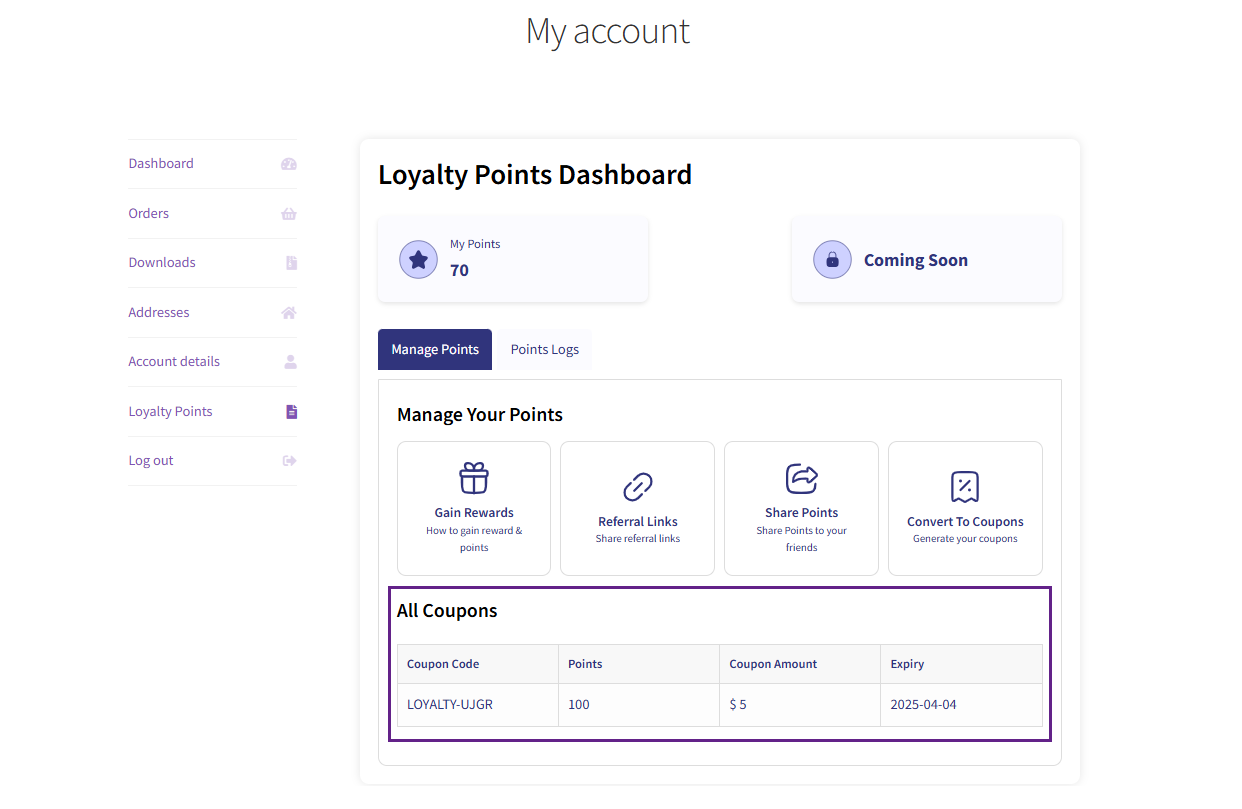The height and width of the screenshot is (809, 1242).
Task: Click 'Generate your coupons' description text
Action: click(x=965, y=539)
